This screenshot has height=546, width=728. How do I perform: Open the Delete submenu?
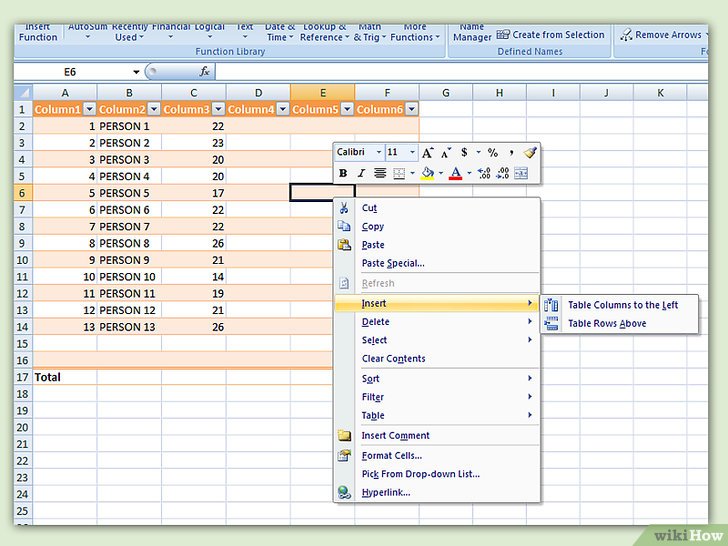[437, 322]
